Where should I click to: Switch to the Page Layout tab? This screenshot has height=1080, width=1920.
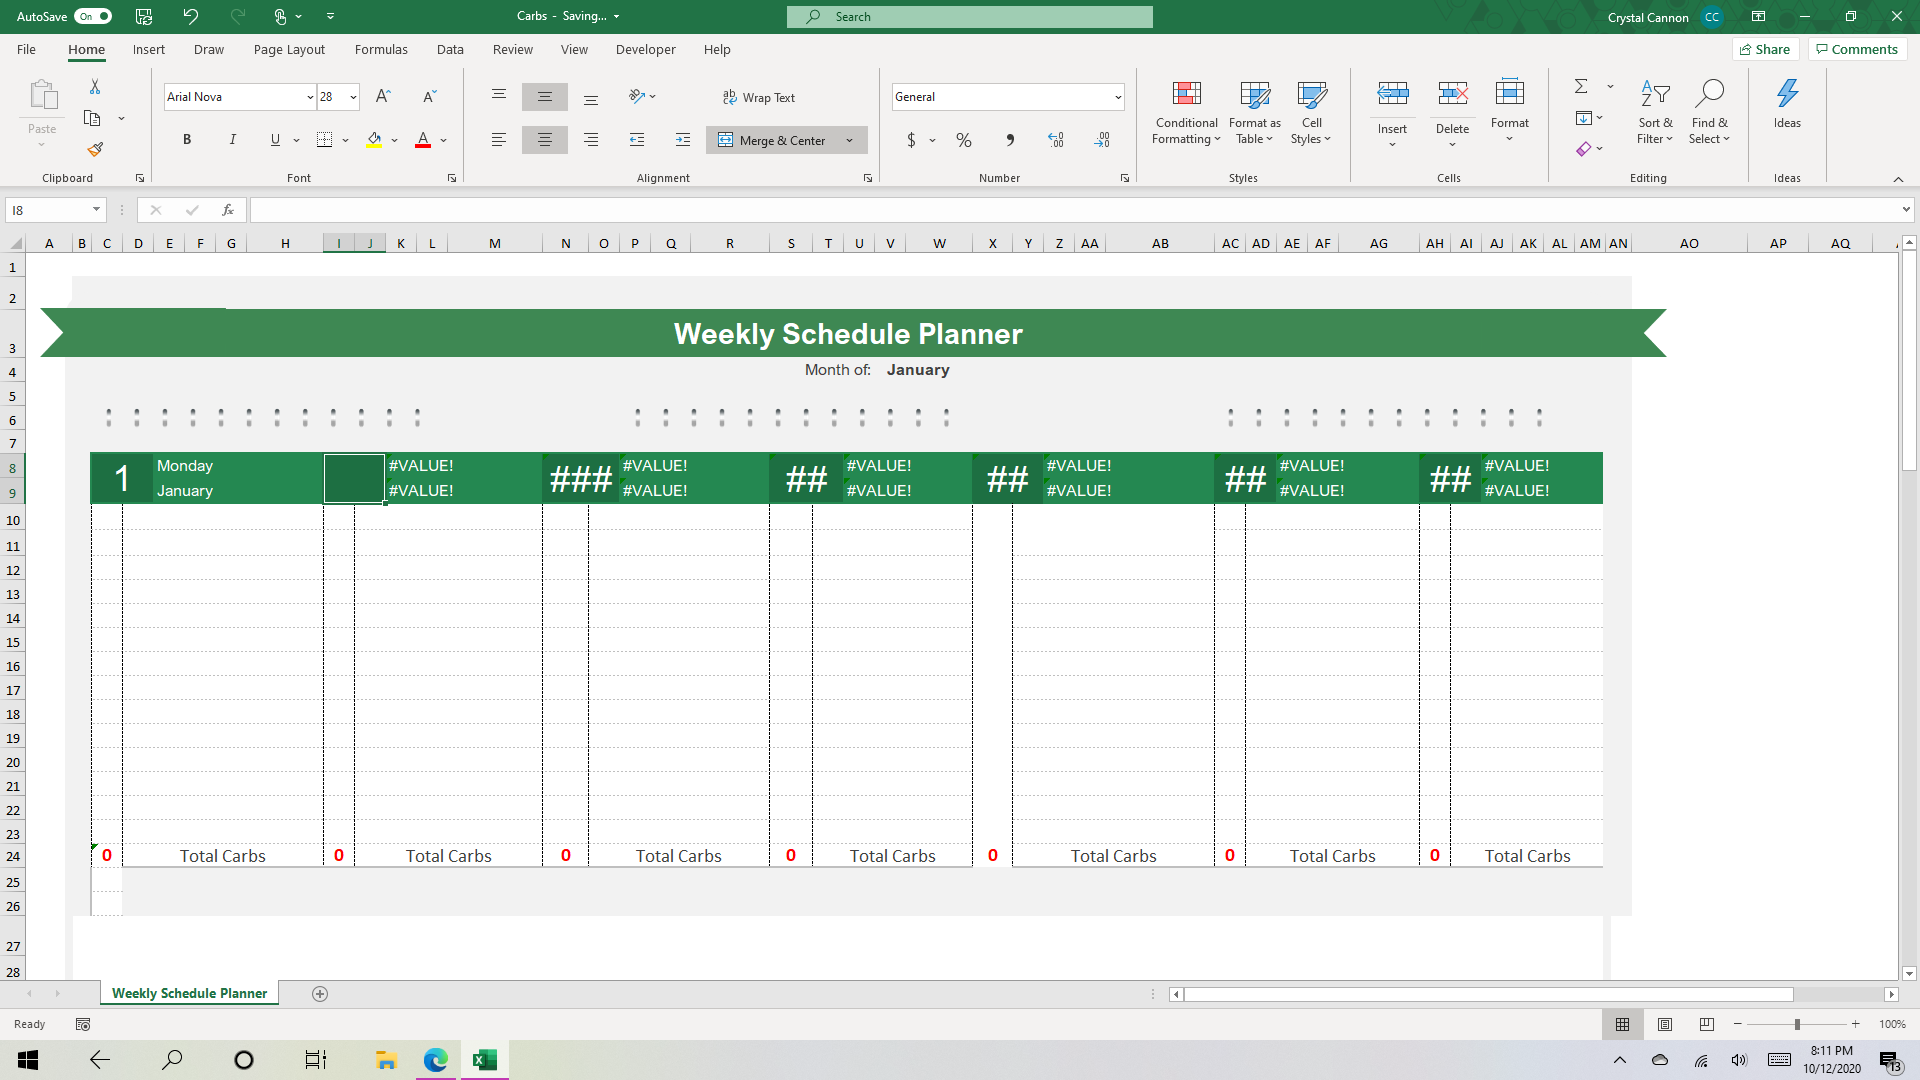(x=289, y=49)
